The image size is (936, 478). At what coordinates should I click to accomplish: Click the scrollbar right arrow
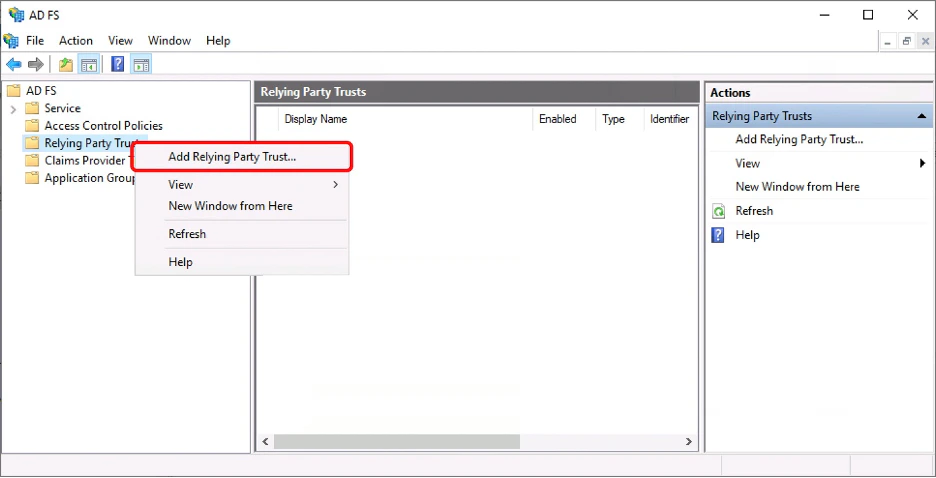click(688, 442)
